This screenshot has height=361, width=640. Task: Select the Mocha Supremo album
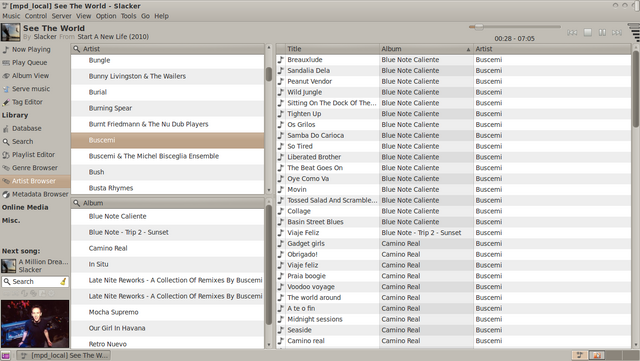pos(167,312)
